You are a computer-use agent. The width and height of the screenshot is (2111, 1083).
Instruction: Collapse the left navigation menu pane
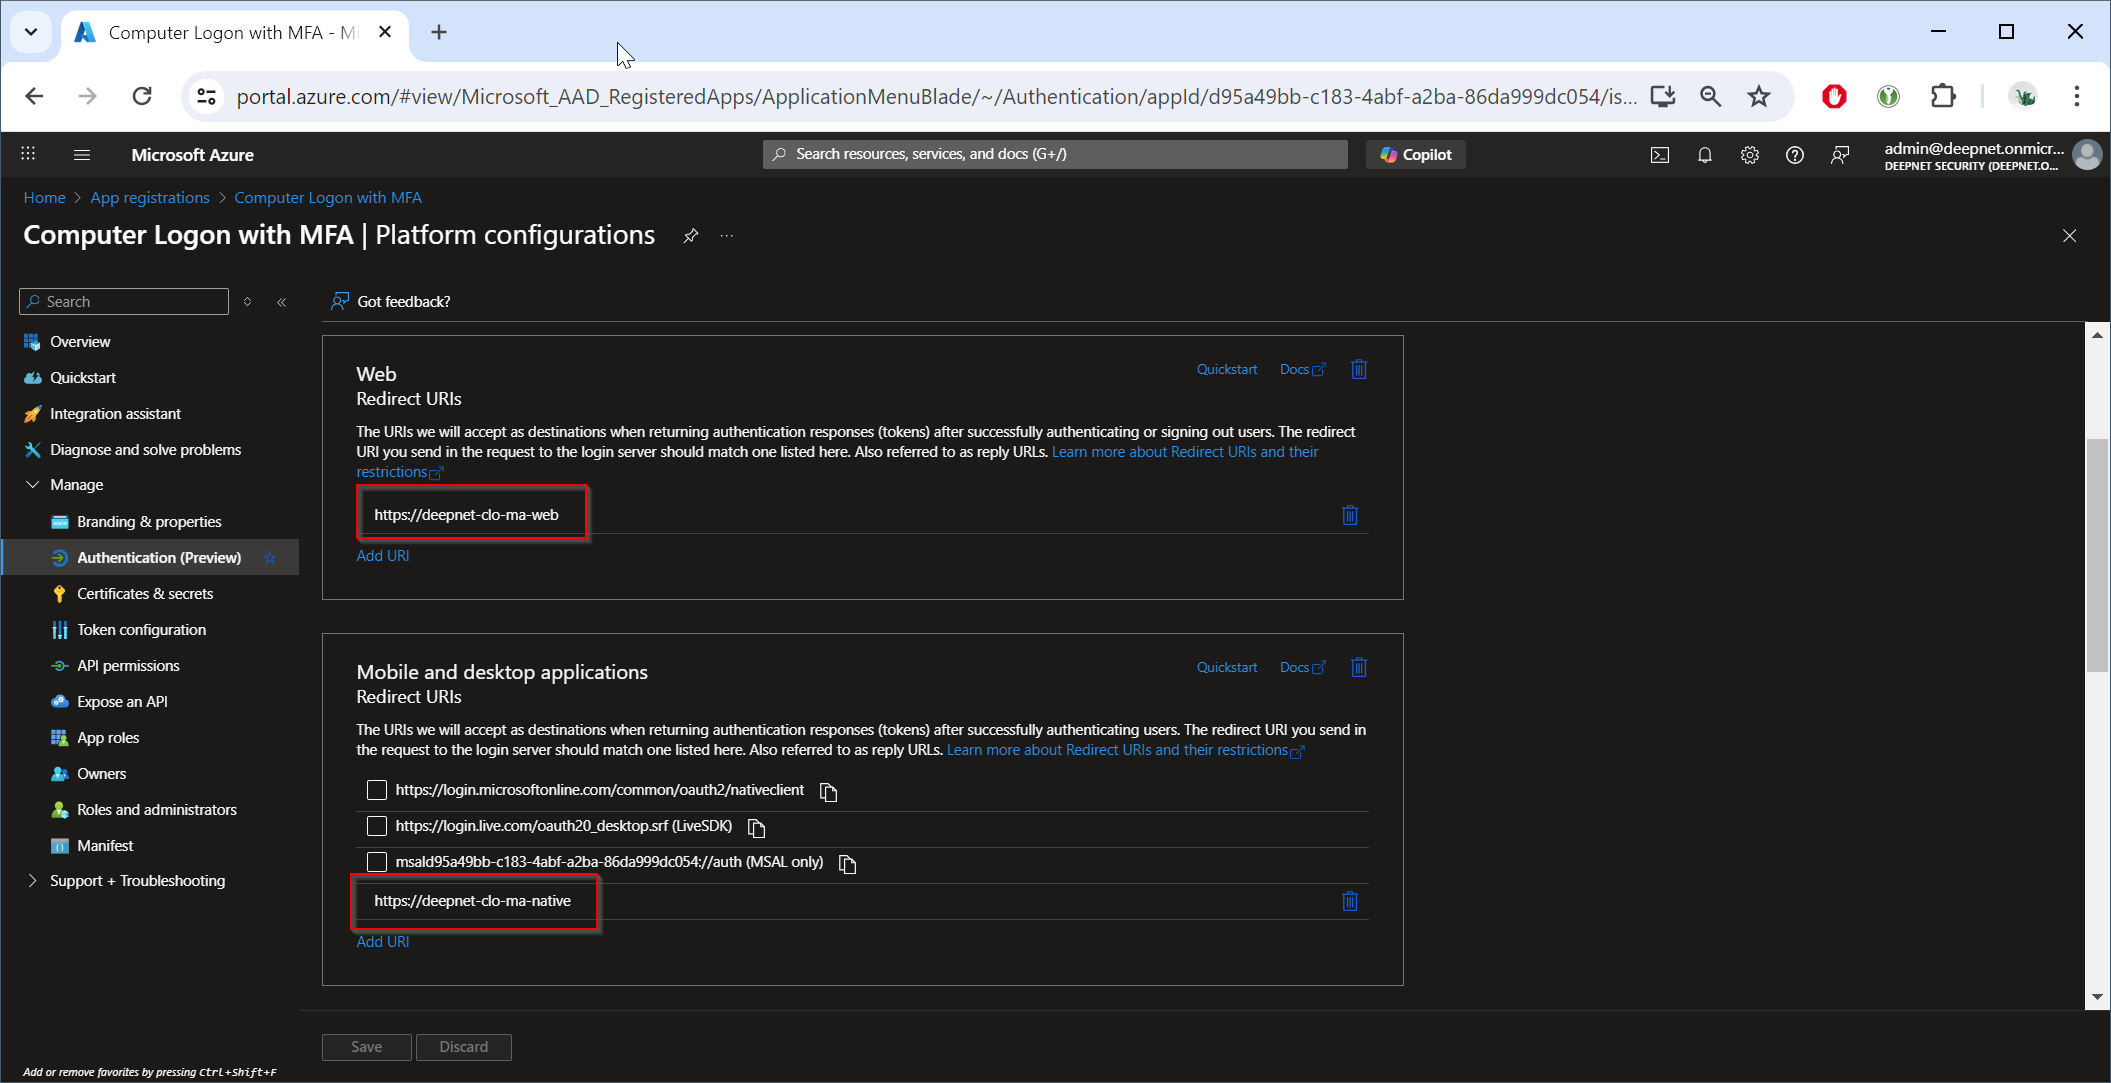[x=282, y=302]
